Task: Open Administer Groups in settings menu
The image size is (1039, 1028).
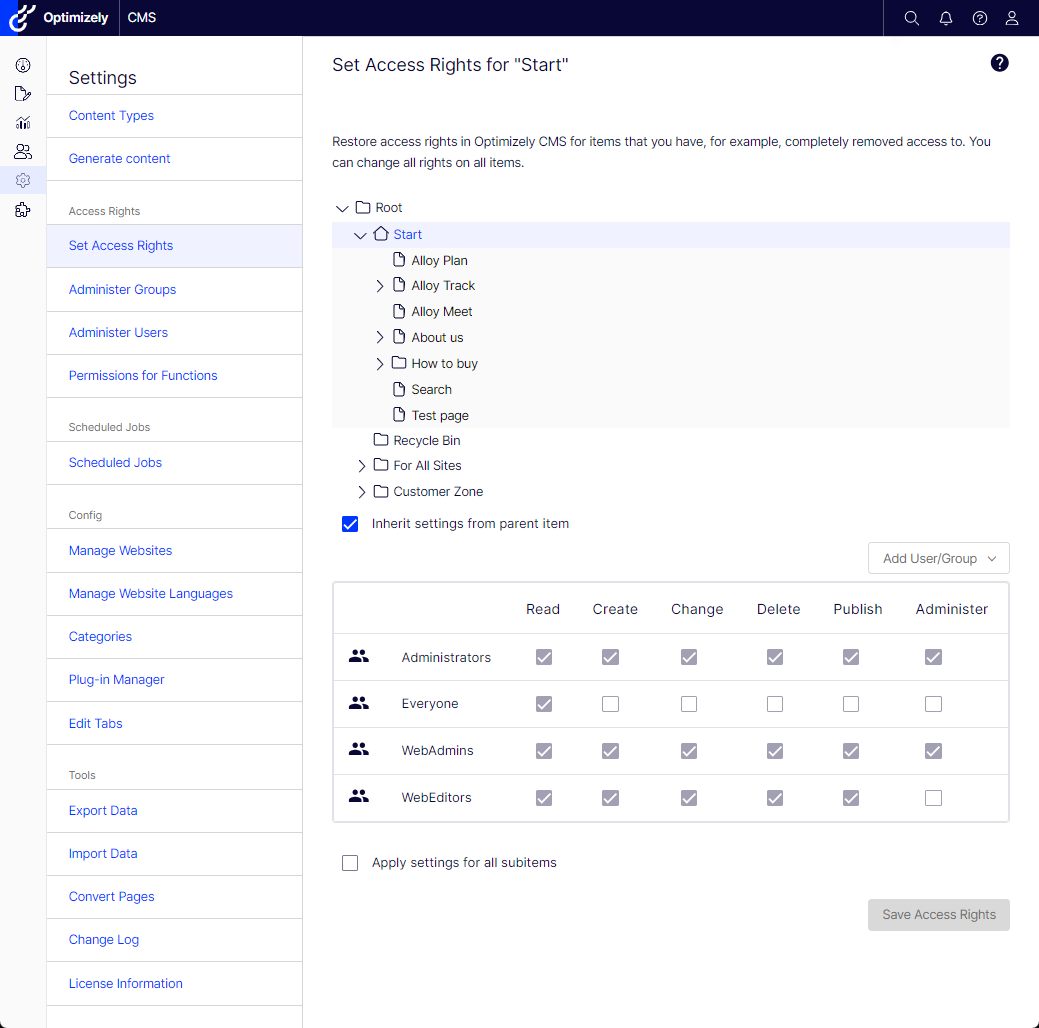Action: (123, 290)
